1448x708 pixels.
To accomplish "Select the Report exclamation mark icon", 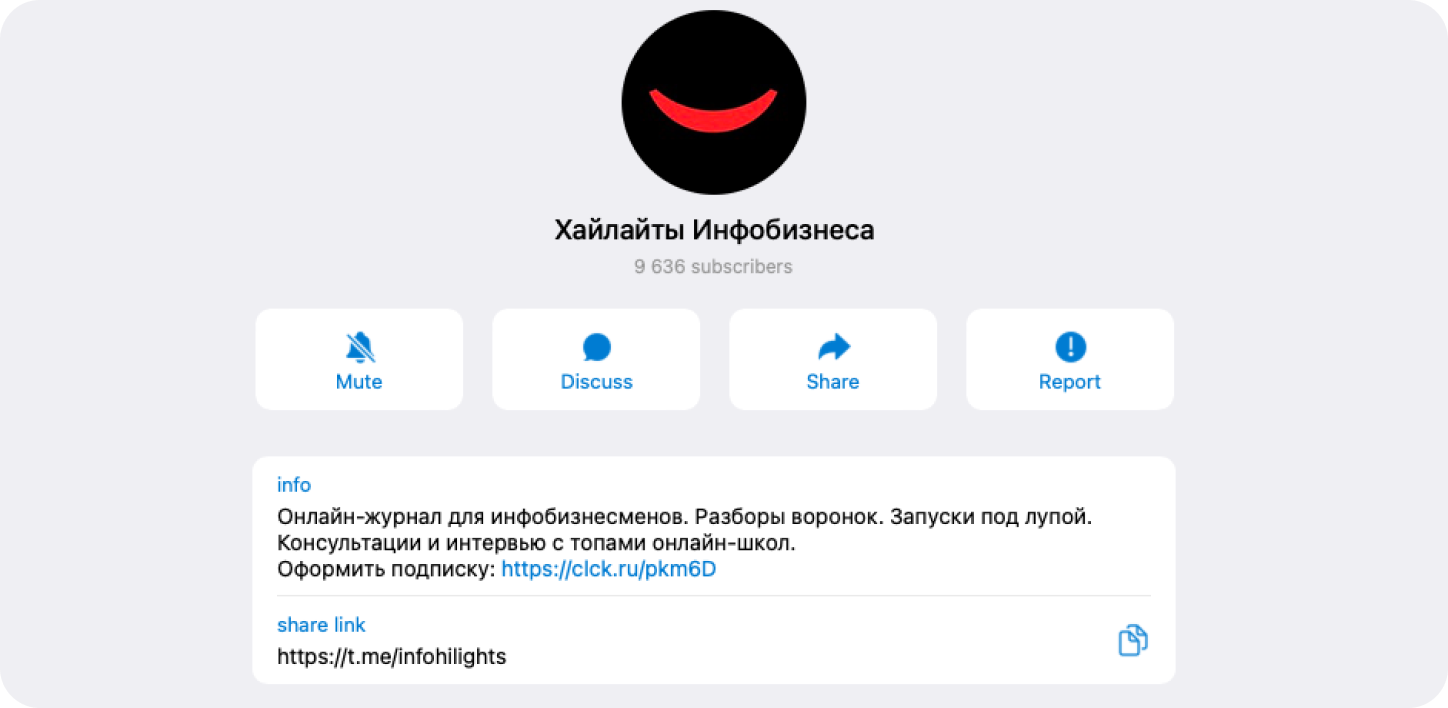I will [x=1070, y=347].
